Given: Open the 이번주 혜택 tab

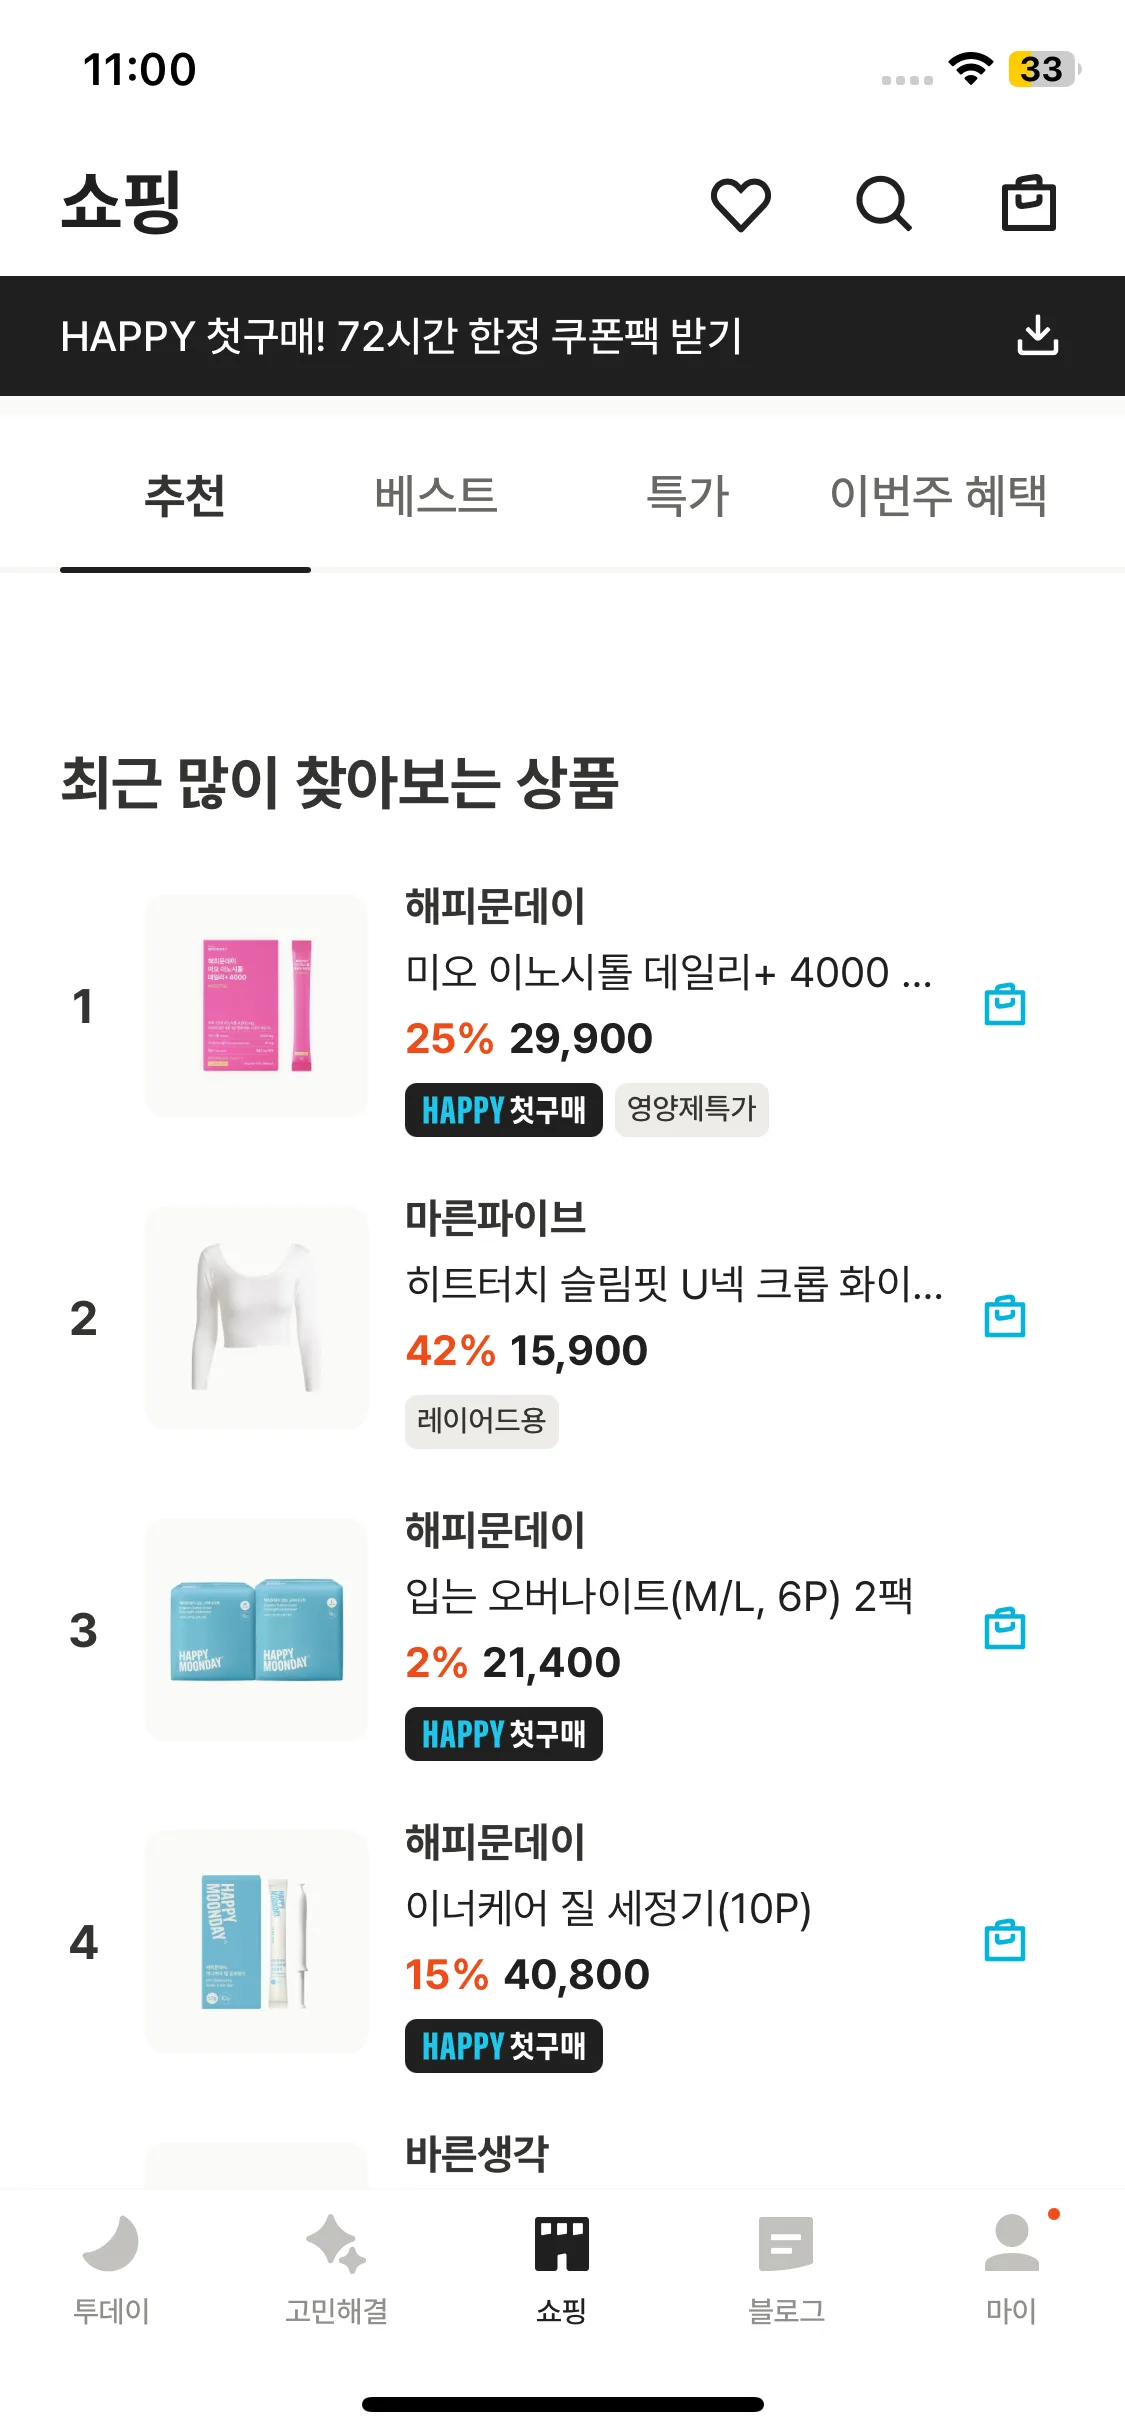Looking at the screenshot, I should point(938,496).
